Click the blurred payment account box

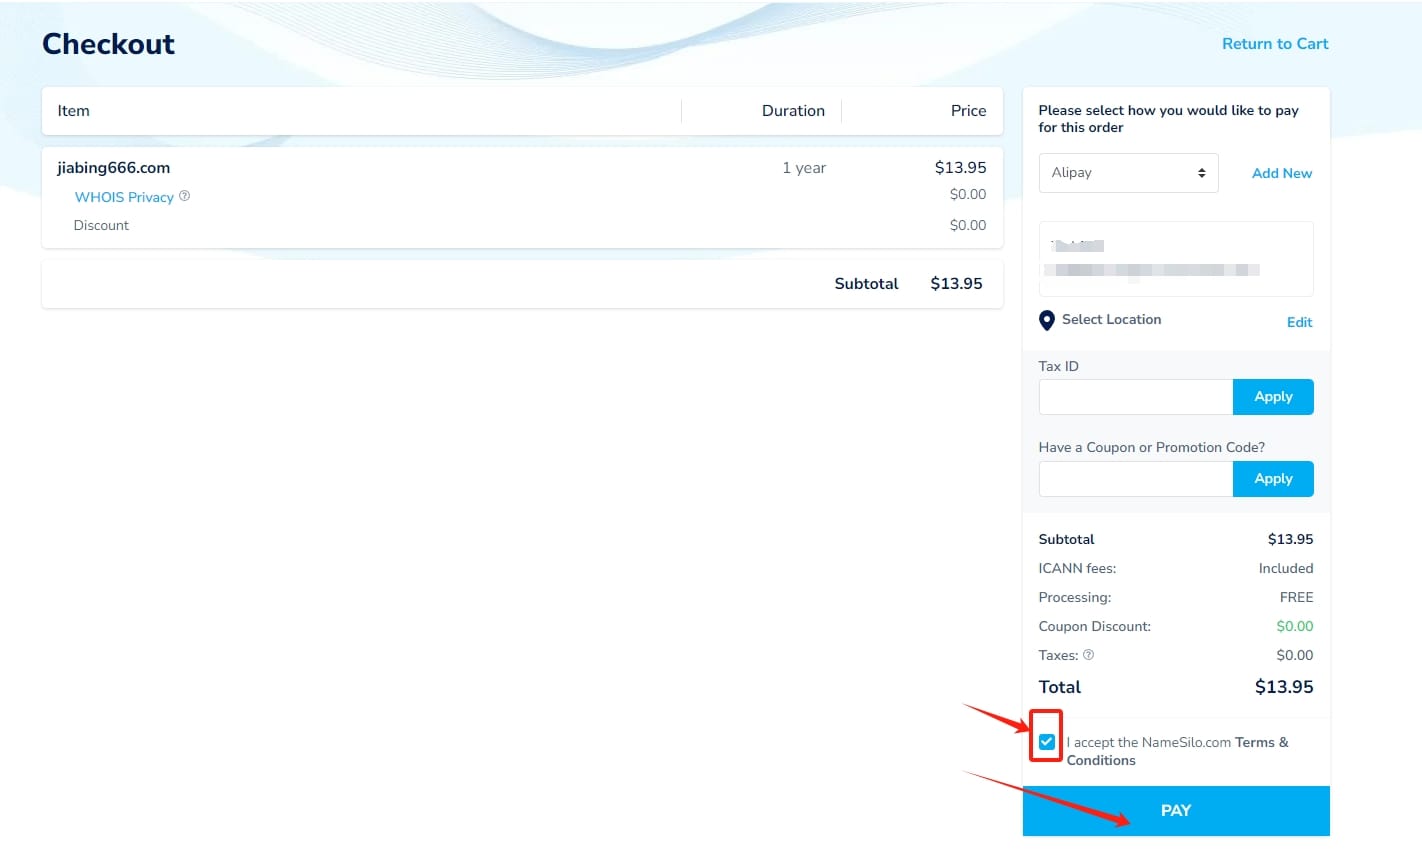tap(1175, 259)
